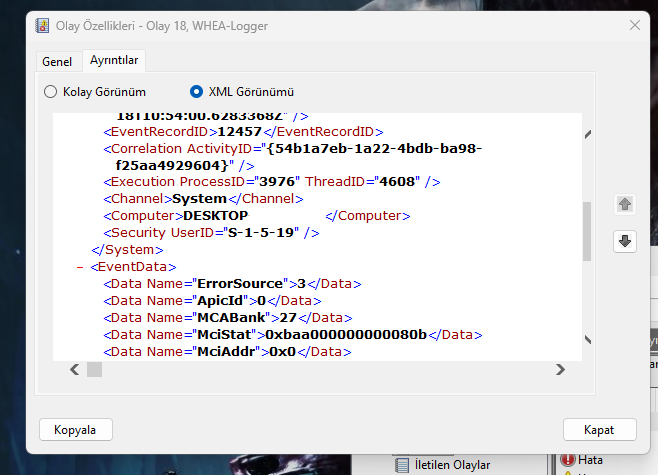658x475 pixels.
Task: Click MCABank value 27
Action: pos(288,318)
